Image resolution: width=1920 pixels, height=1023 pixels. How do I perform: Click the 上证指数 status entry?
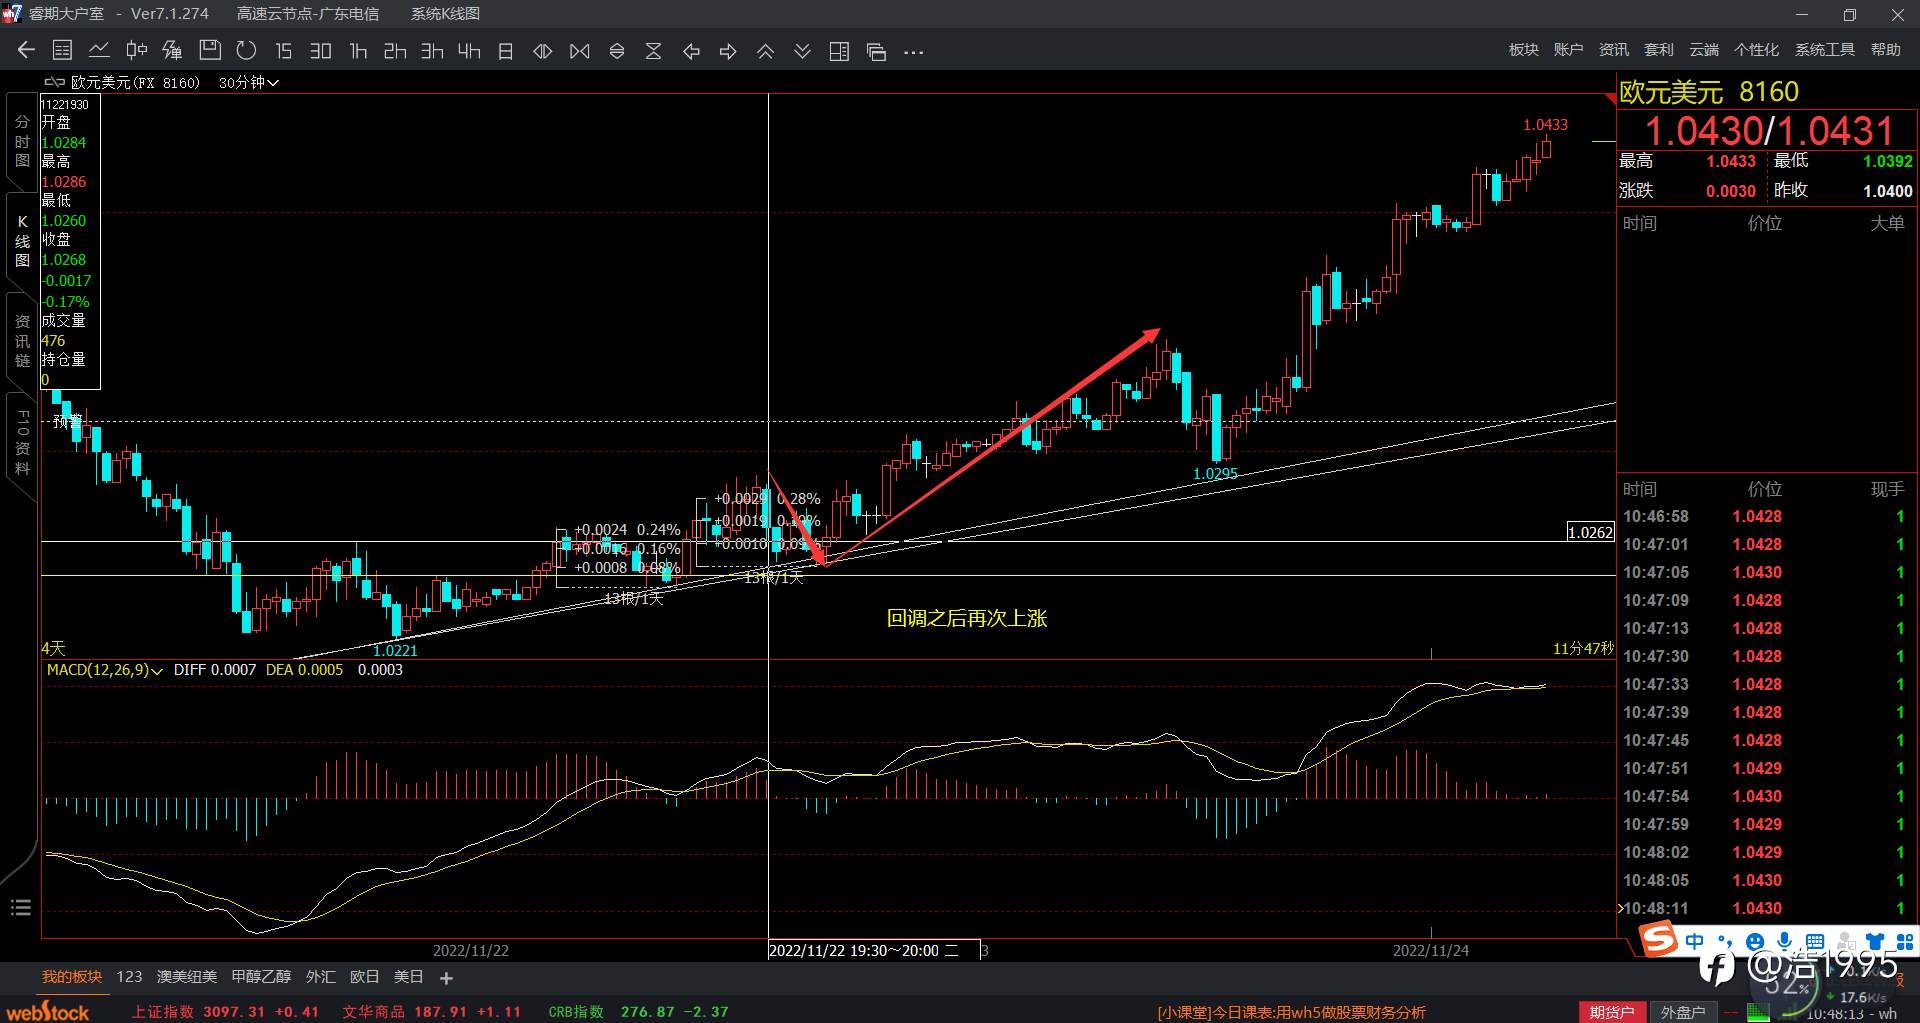[x=225, y=1012]
